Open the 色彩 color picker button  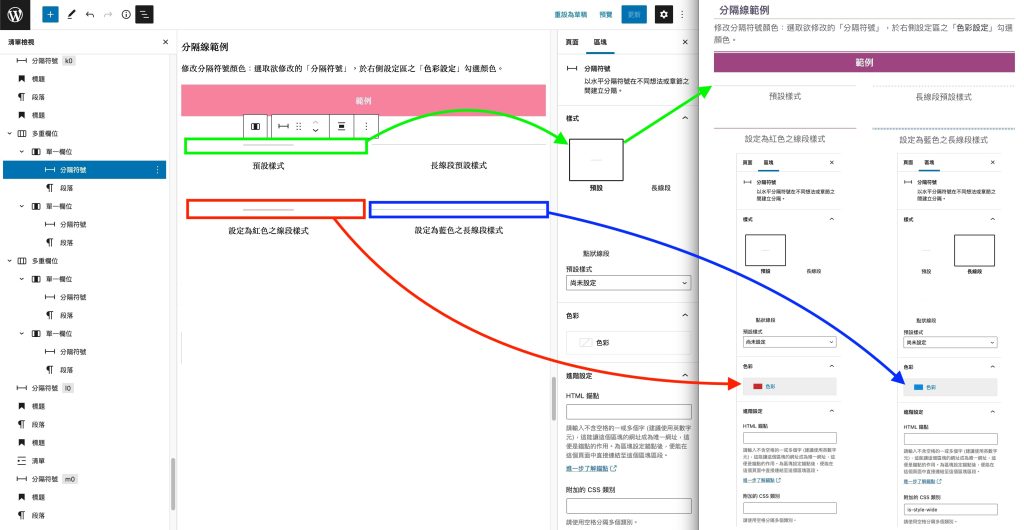(628, 343)
